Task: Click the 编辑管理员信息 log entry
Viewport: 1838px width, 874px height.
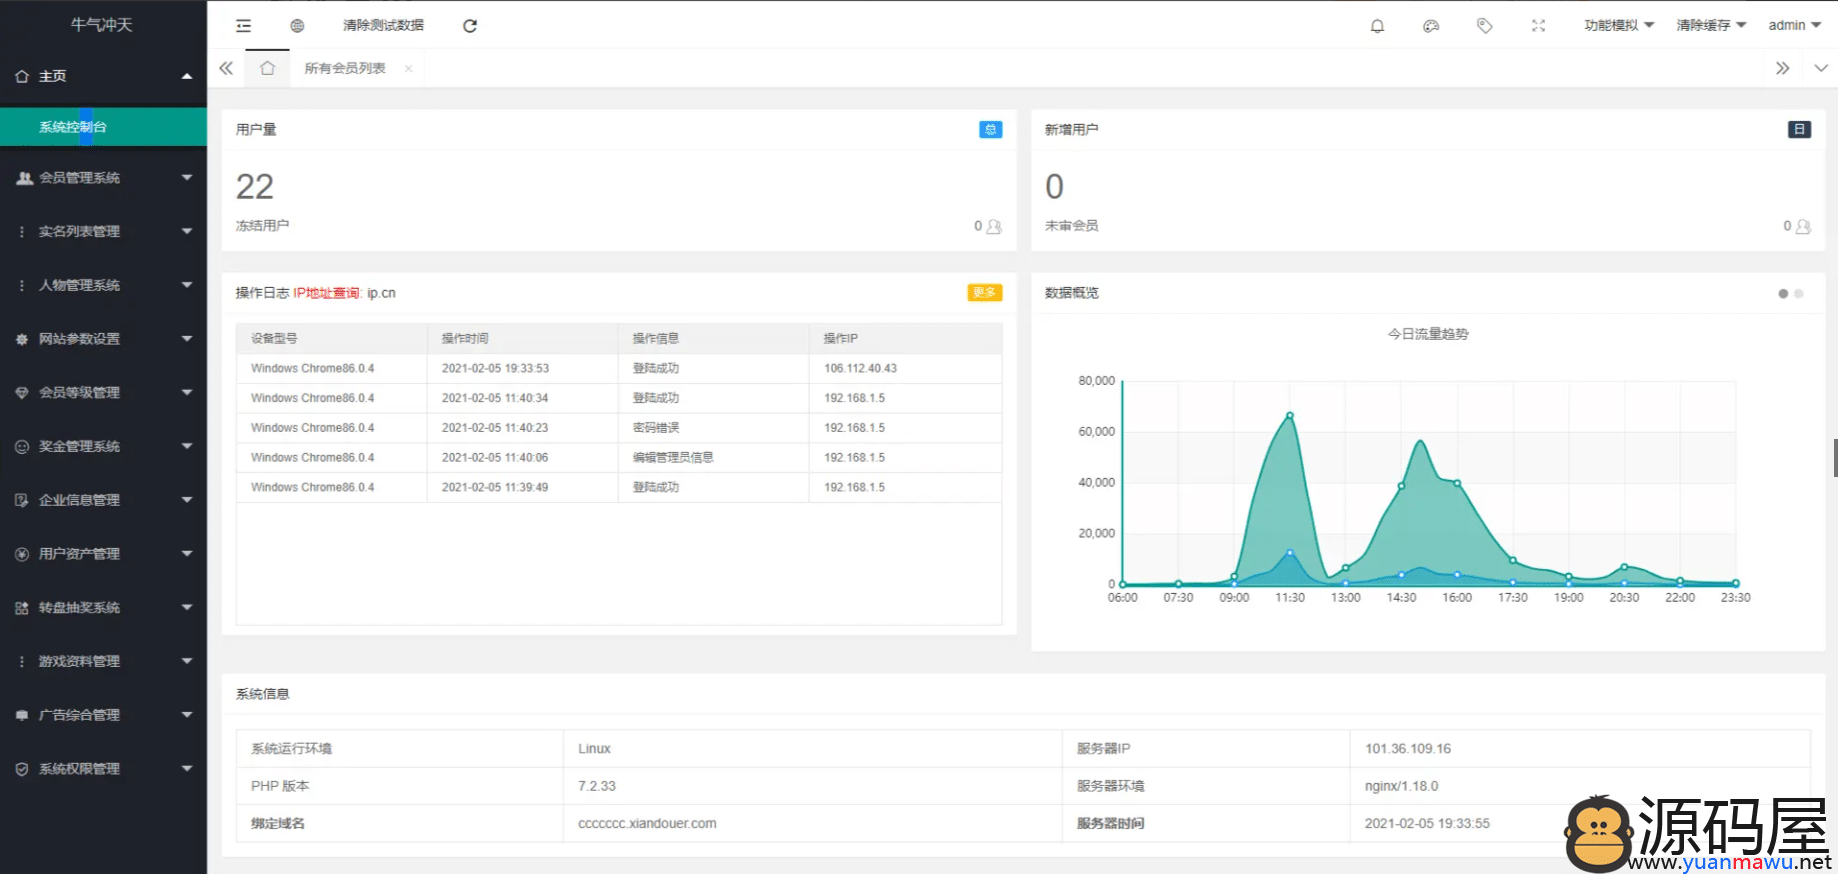Action: click(x=673, y=458)
